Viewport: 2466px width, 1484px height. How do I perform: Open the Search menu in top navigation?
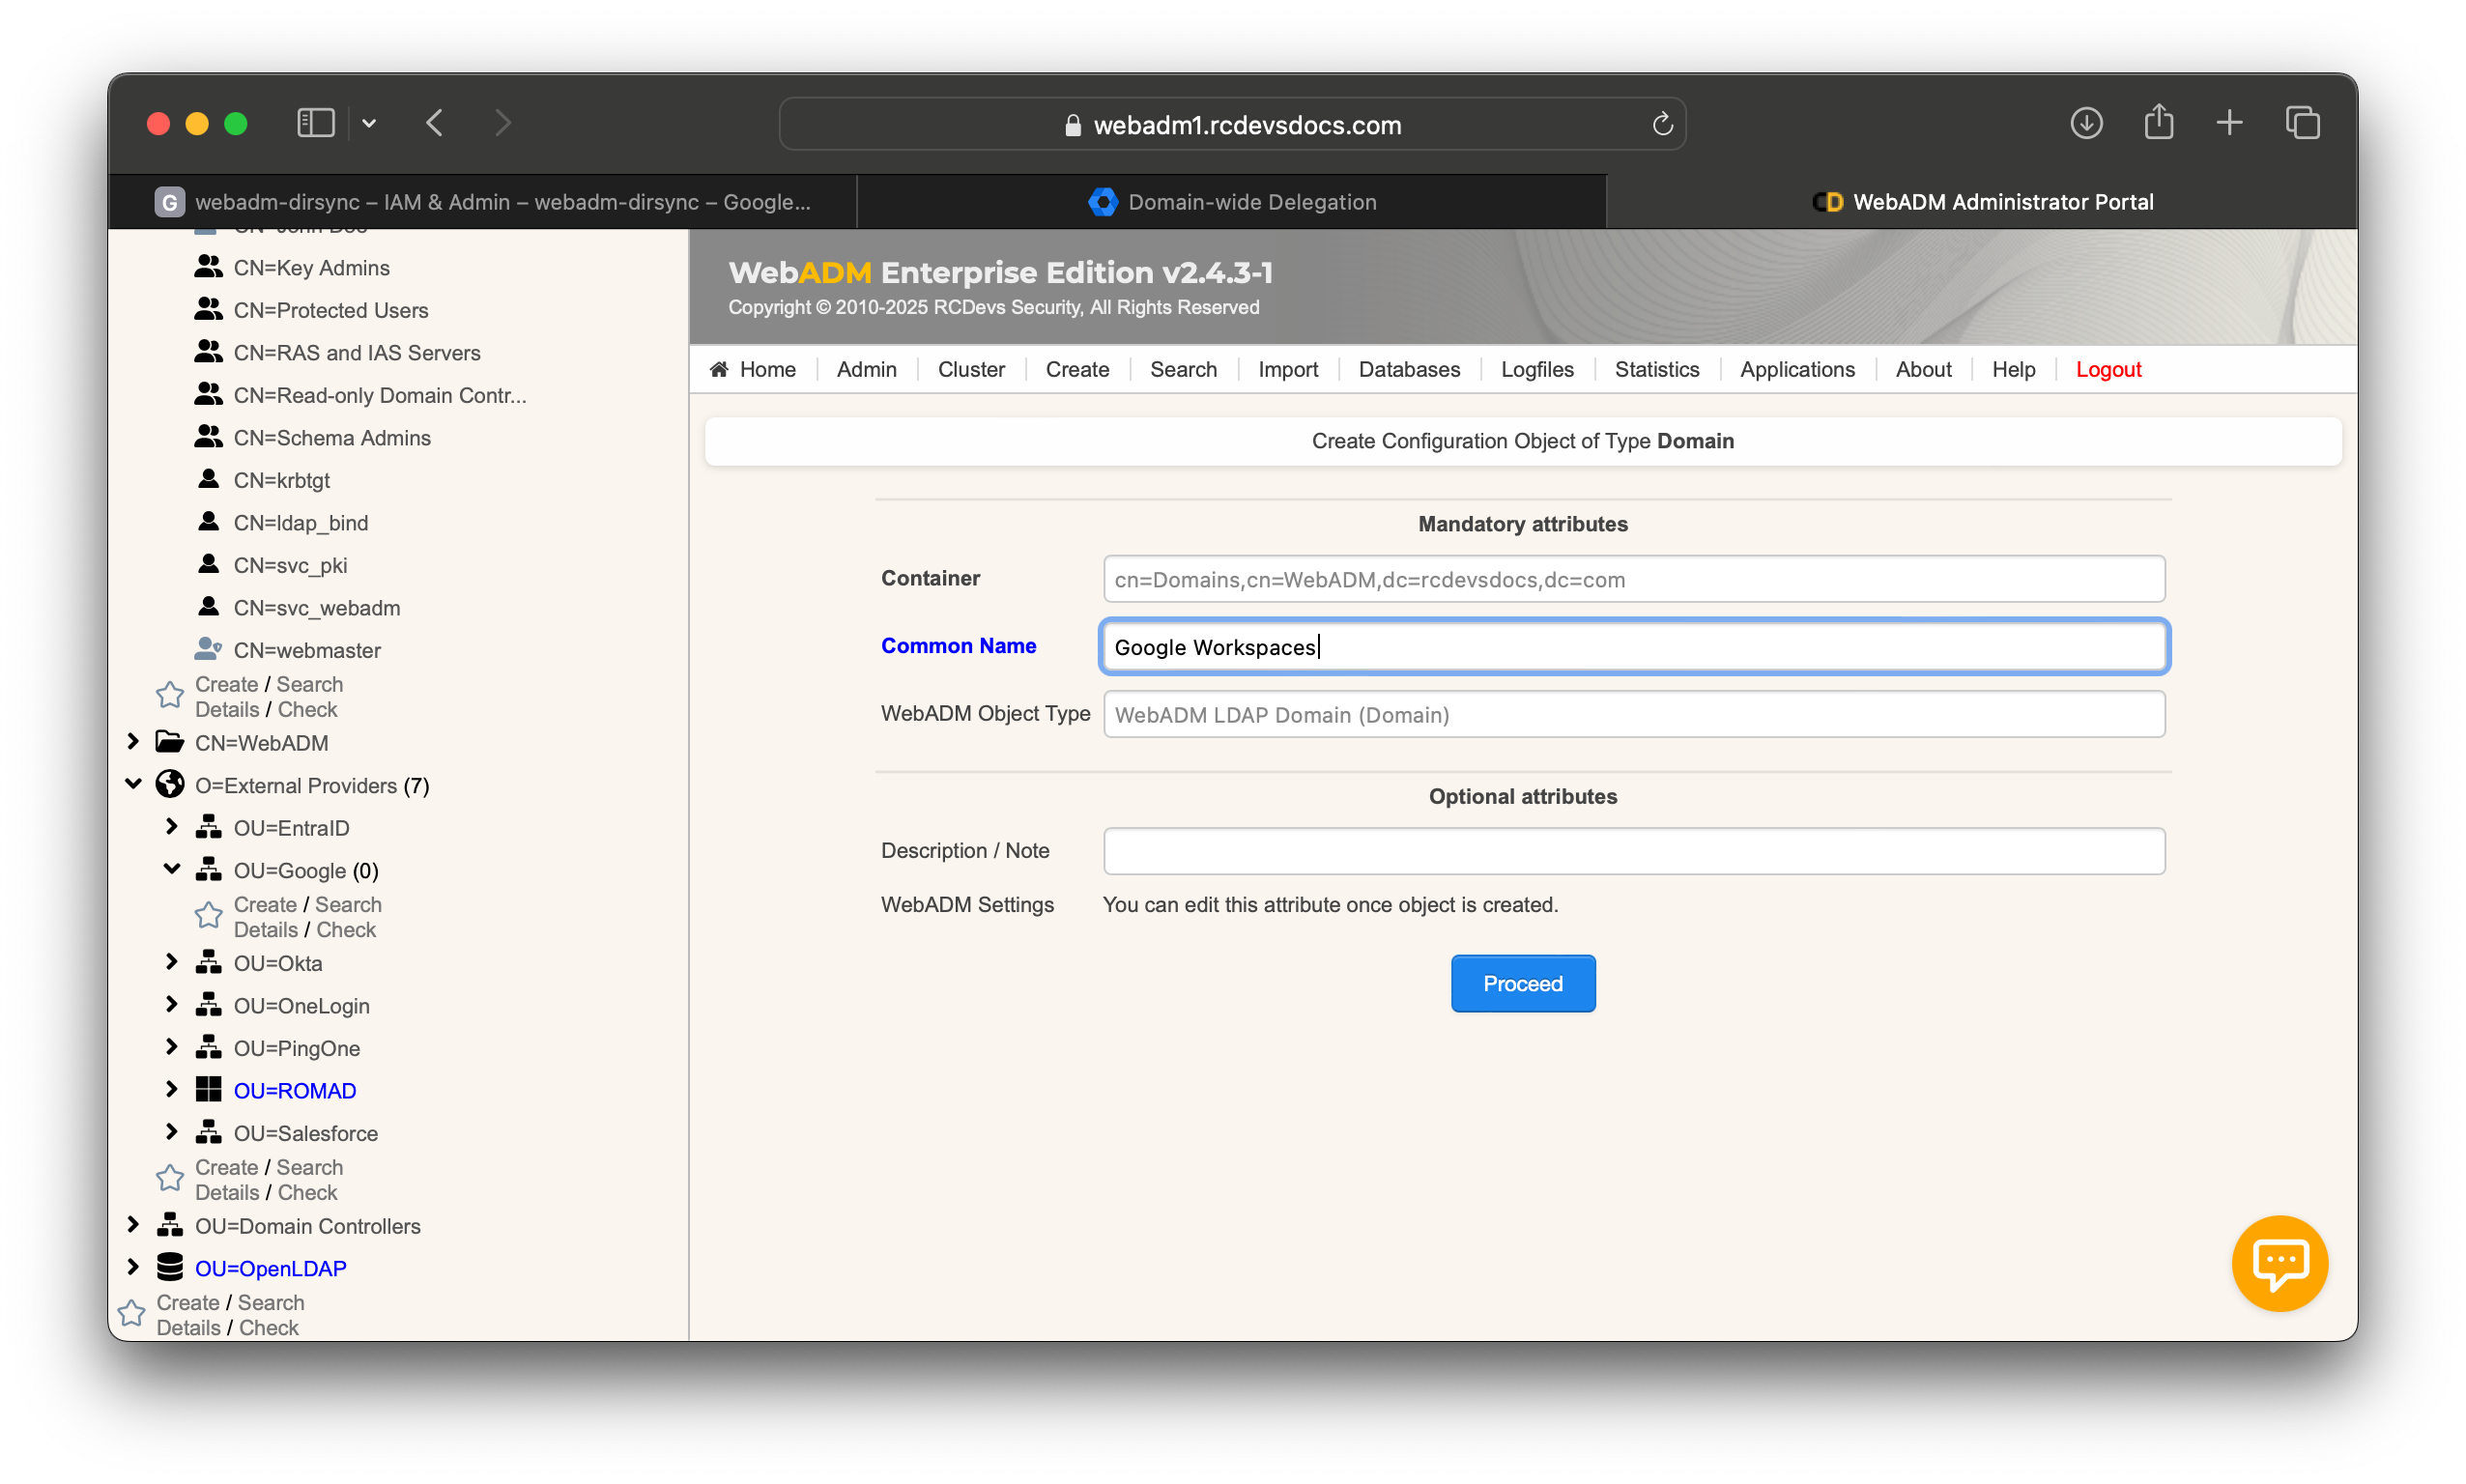tap(1183, 369)
